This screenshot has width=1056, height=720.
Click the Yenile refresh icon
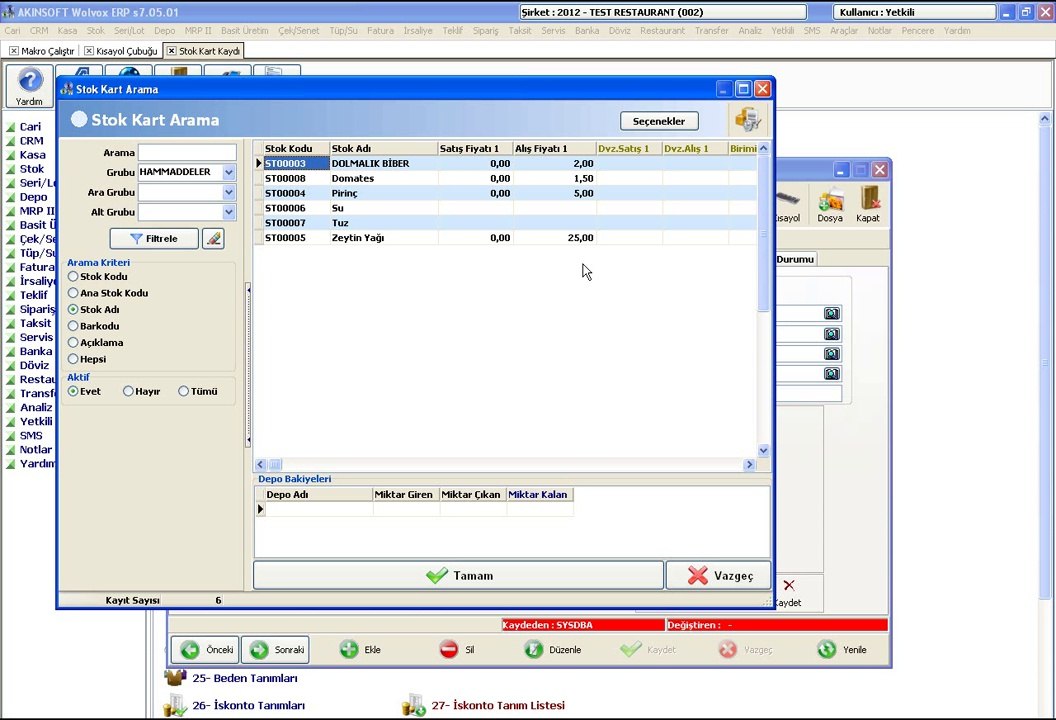[826, 650]
